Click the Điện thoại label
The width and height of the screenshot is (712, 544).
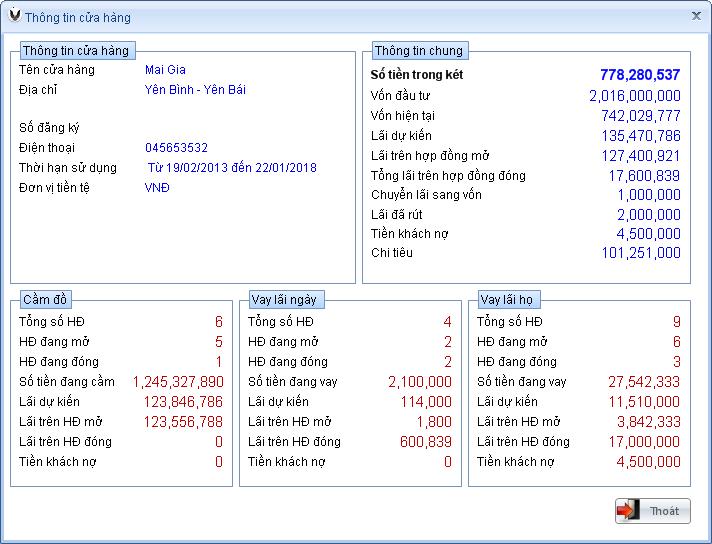(x=47, y=148)
